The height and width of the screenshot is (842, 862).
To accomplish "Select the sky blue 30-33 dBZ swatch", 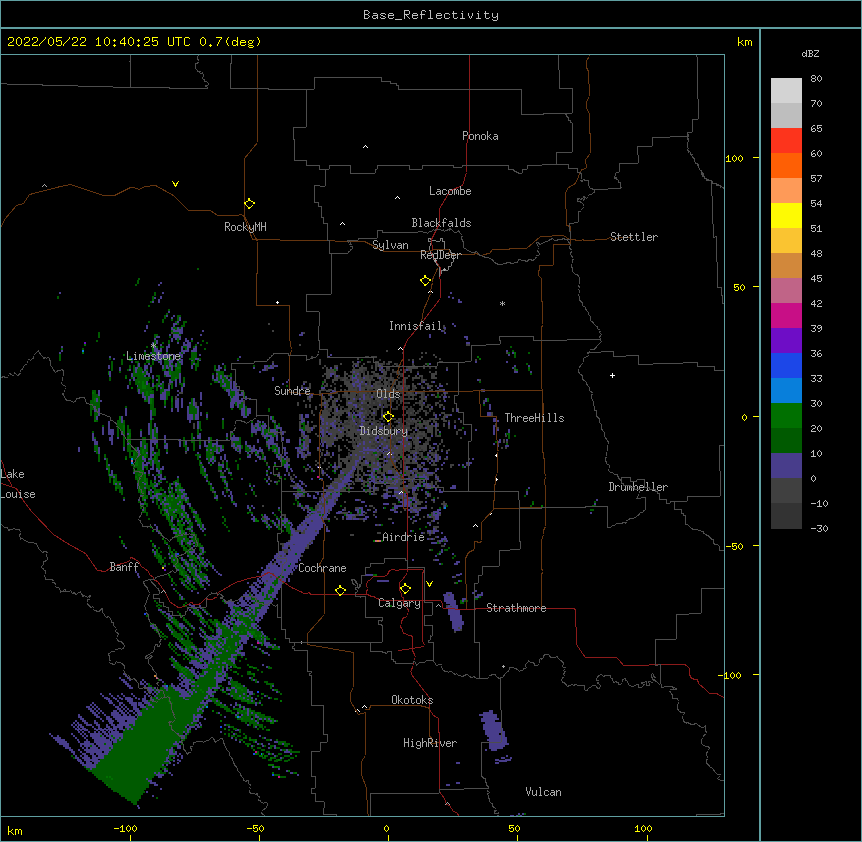I will pos(786,391).
